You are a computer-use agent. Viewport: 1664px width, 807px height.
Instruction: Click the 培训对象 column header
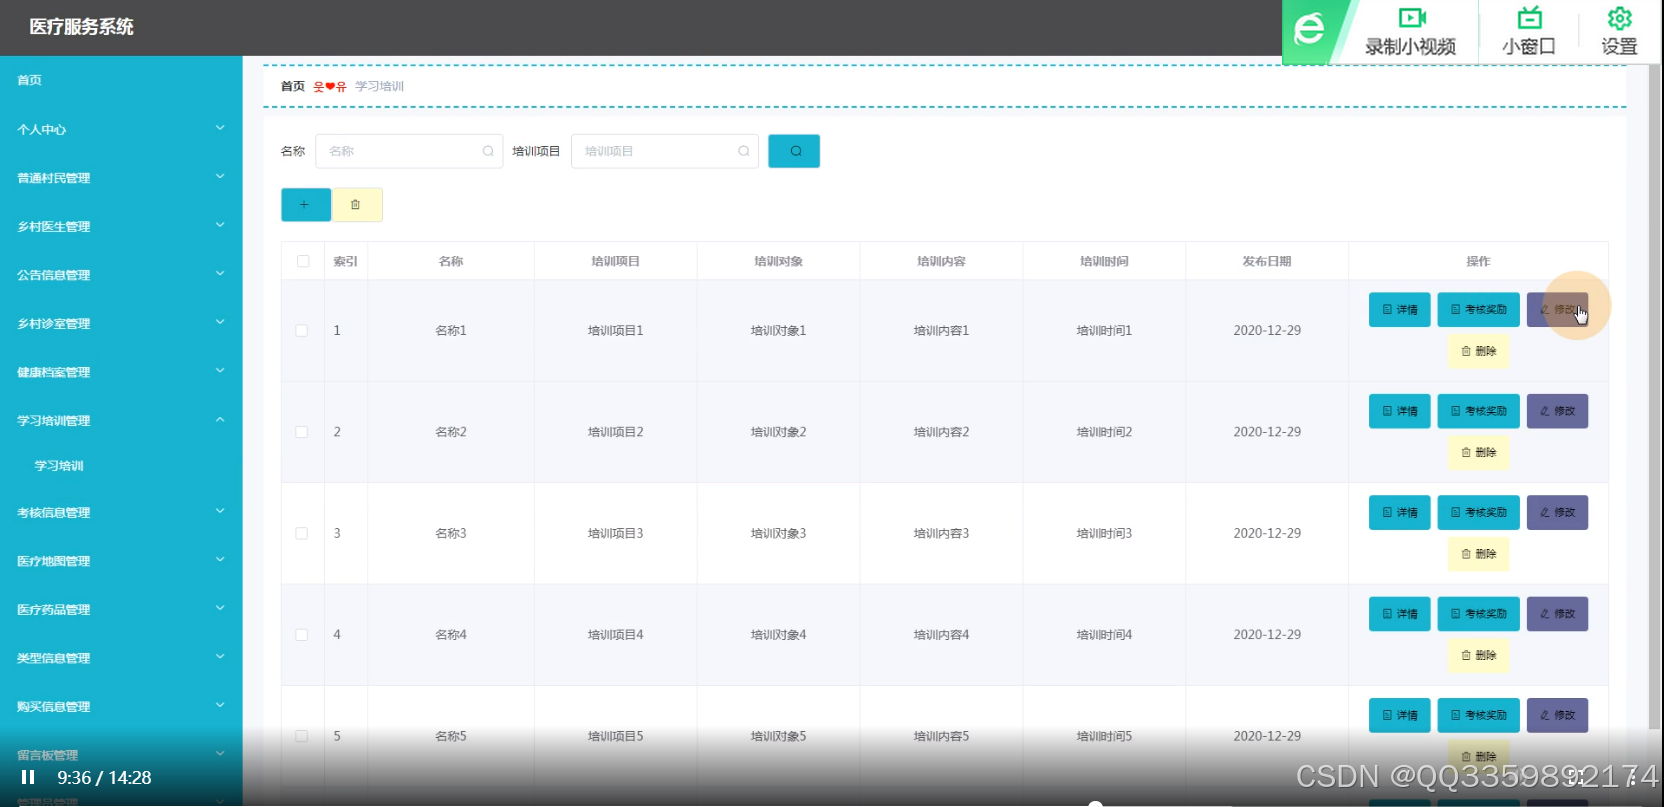coord(778,261)
